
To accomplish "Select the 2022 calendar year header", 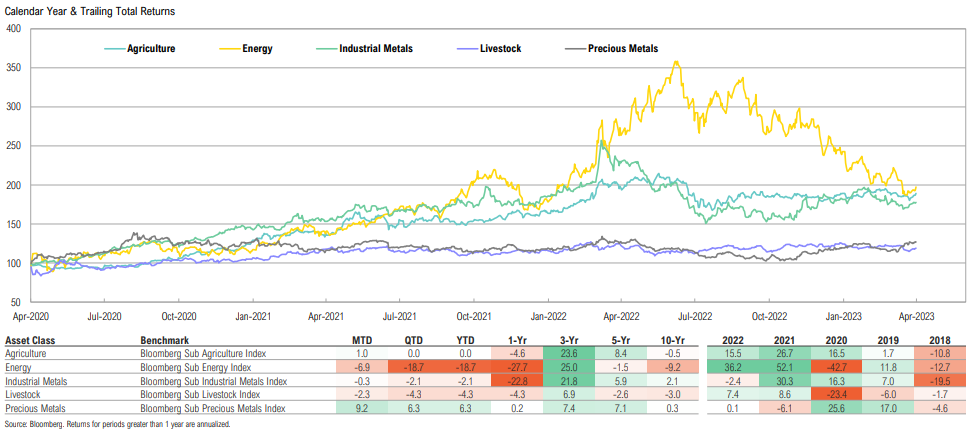I will [x=733, y=339].
